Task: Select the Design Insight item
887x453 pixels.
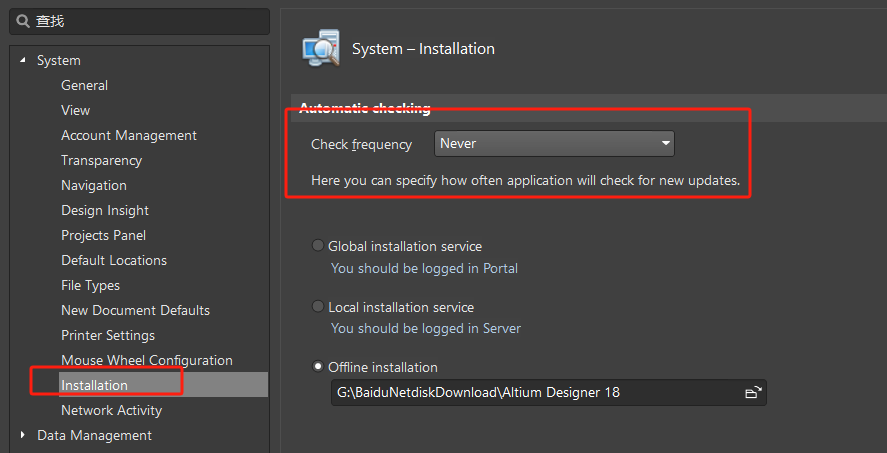Action: point(104,211)
